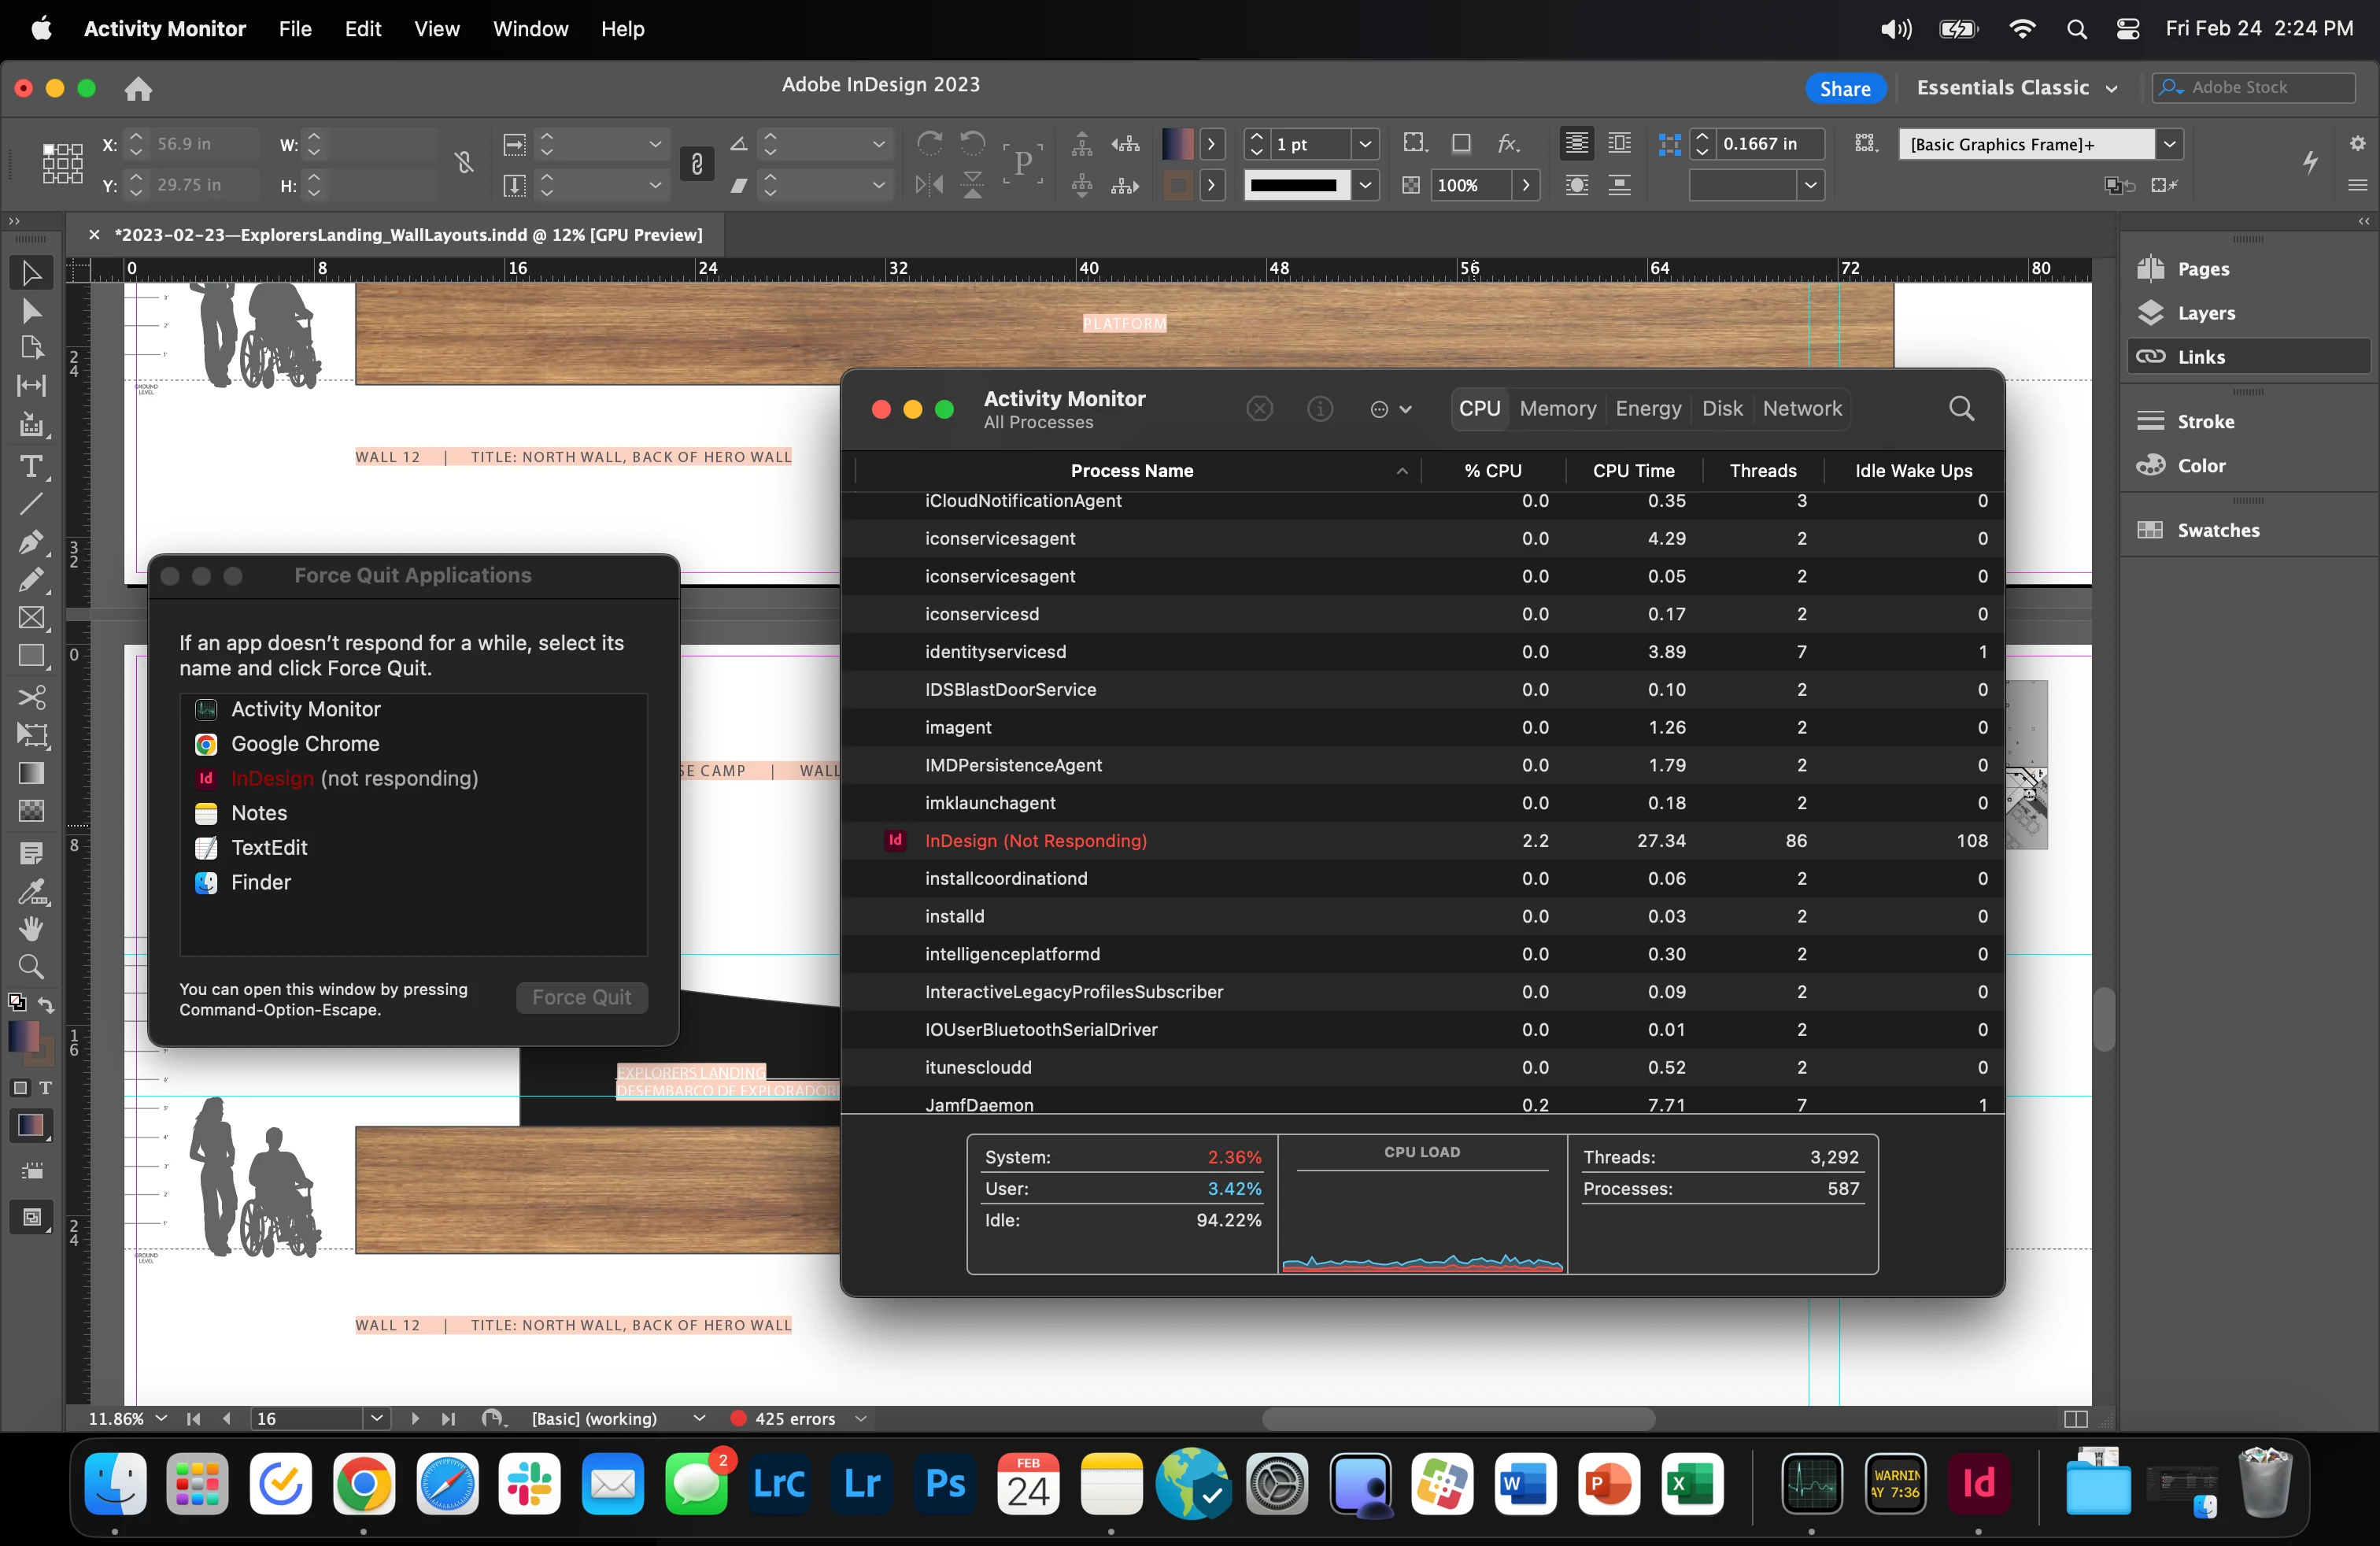This screenshot has height=1546, width=2380.
Task: Click the InDesign home icon
Action: click(x=138, y=89)
